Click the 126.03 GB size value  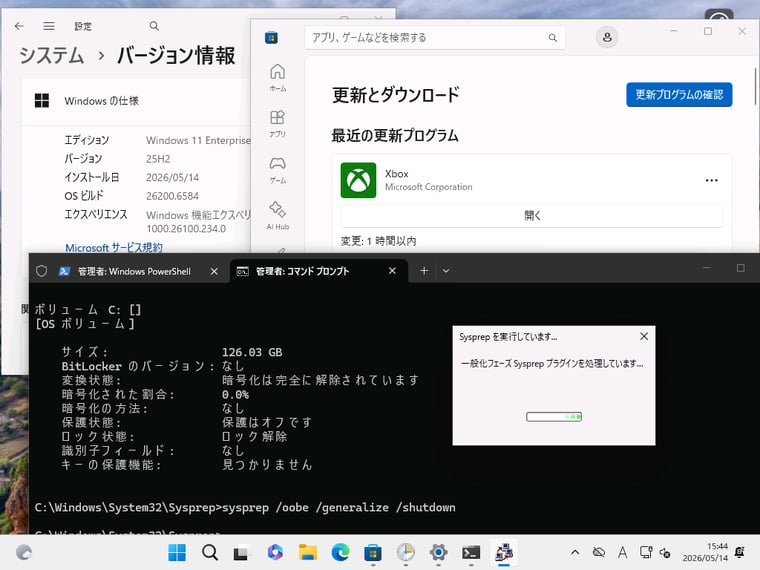click(252, 352)
